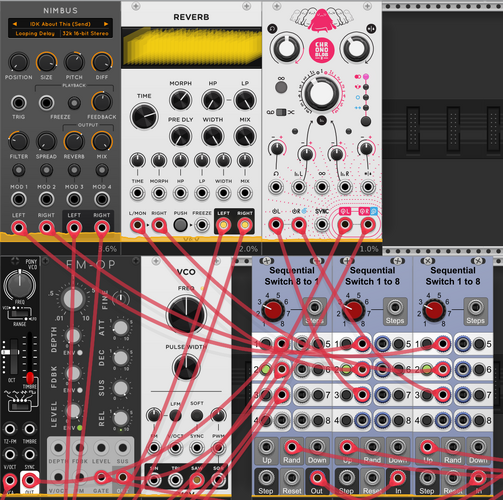Flip the Chronoblob tape/ping-pong slide switch
Screen dimensions: 503x500
point(281,112)
